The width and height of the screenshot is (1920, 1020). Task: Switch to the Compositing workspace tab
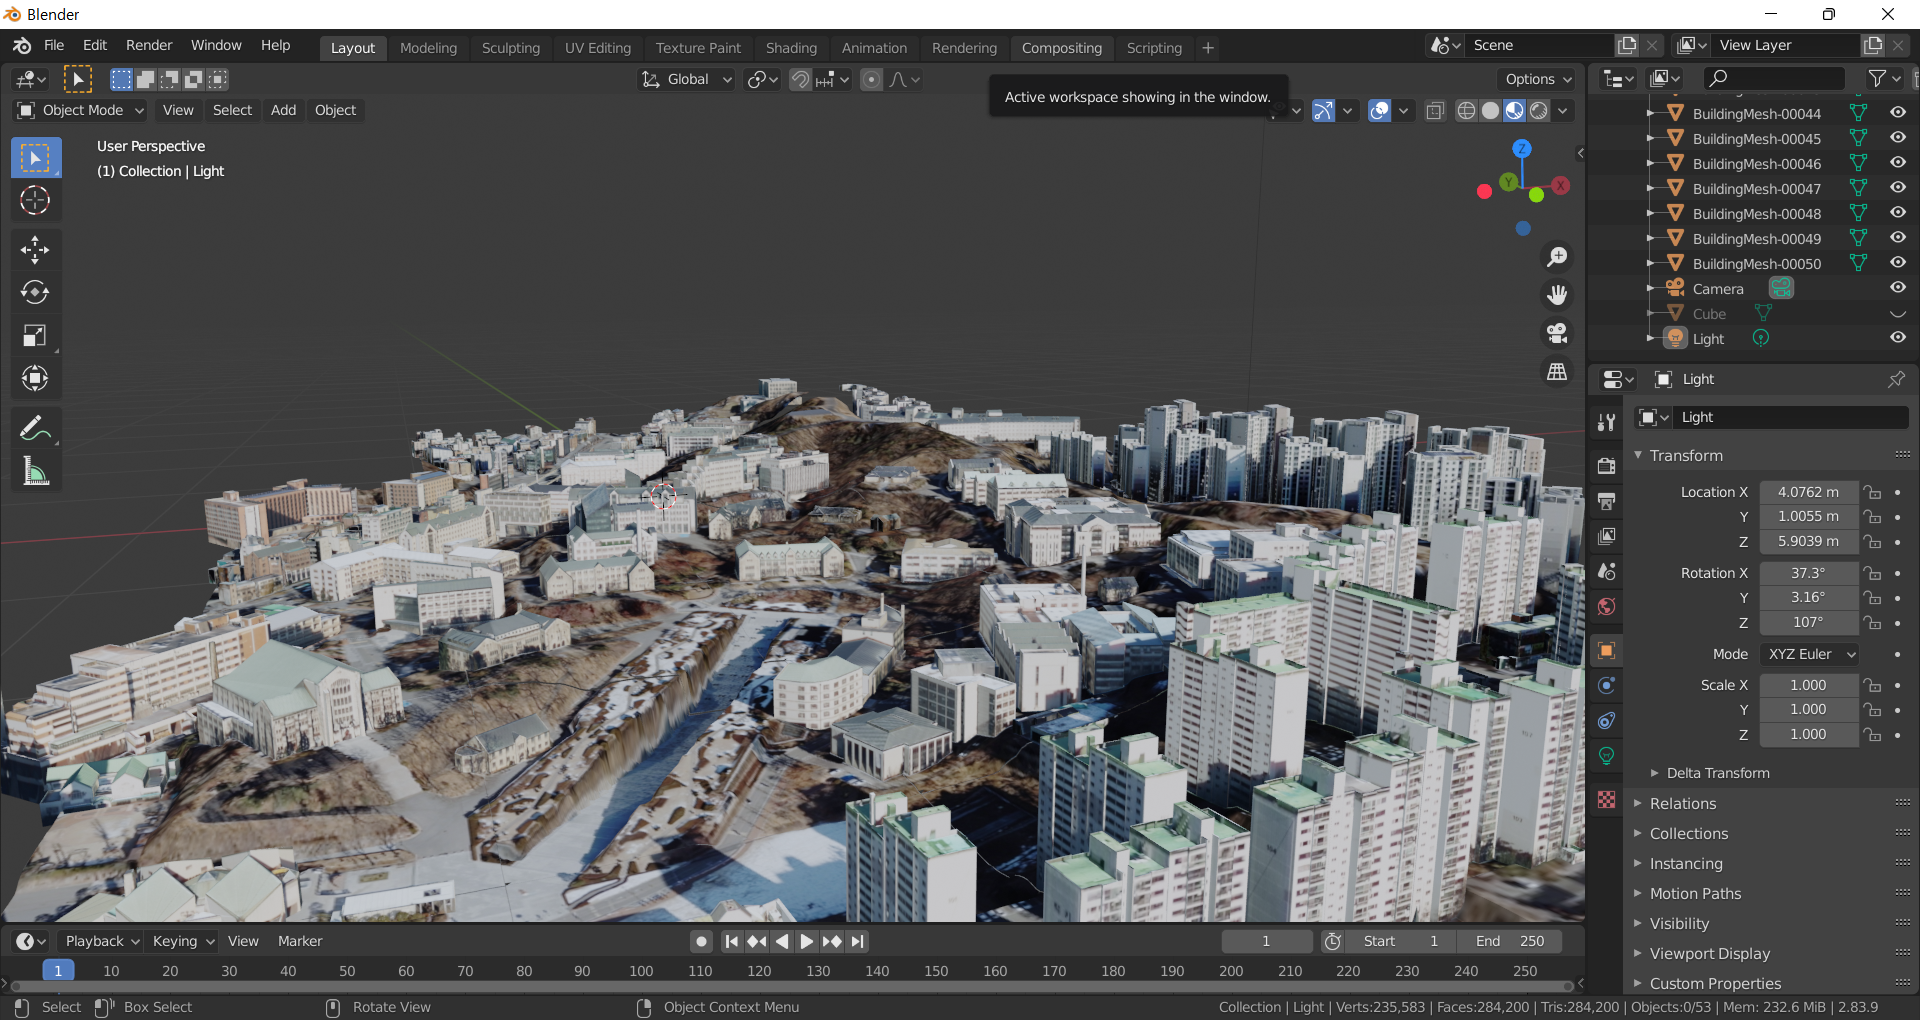point(1061,48)
